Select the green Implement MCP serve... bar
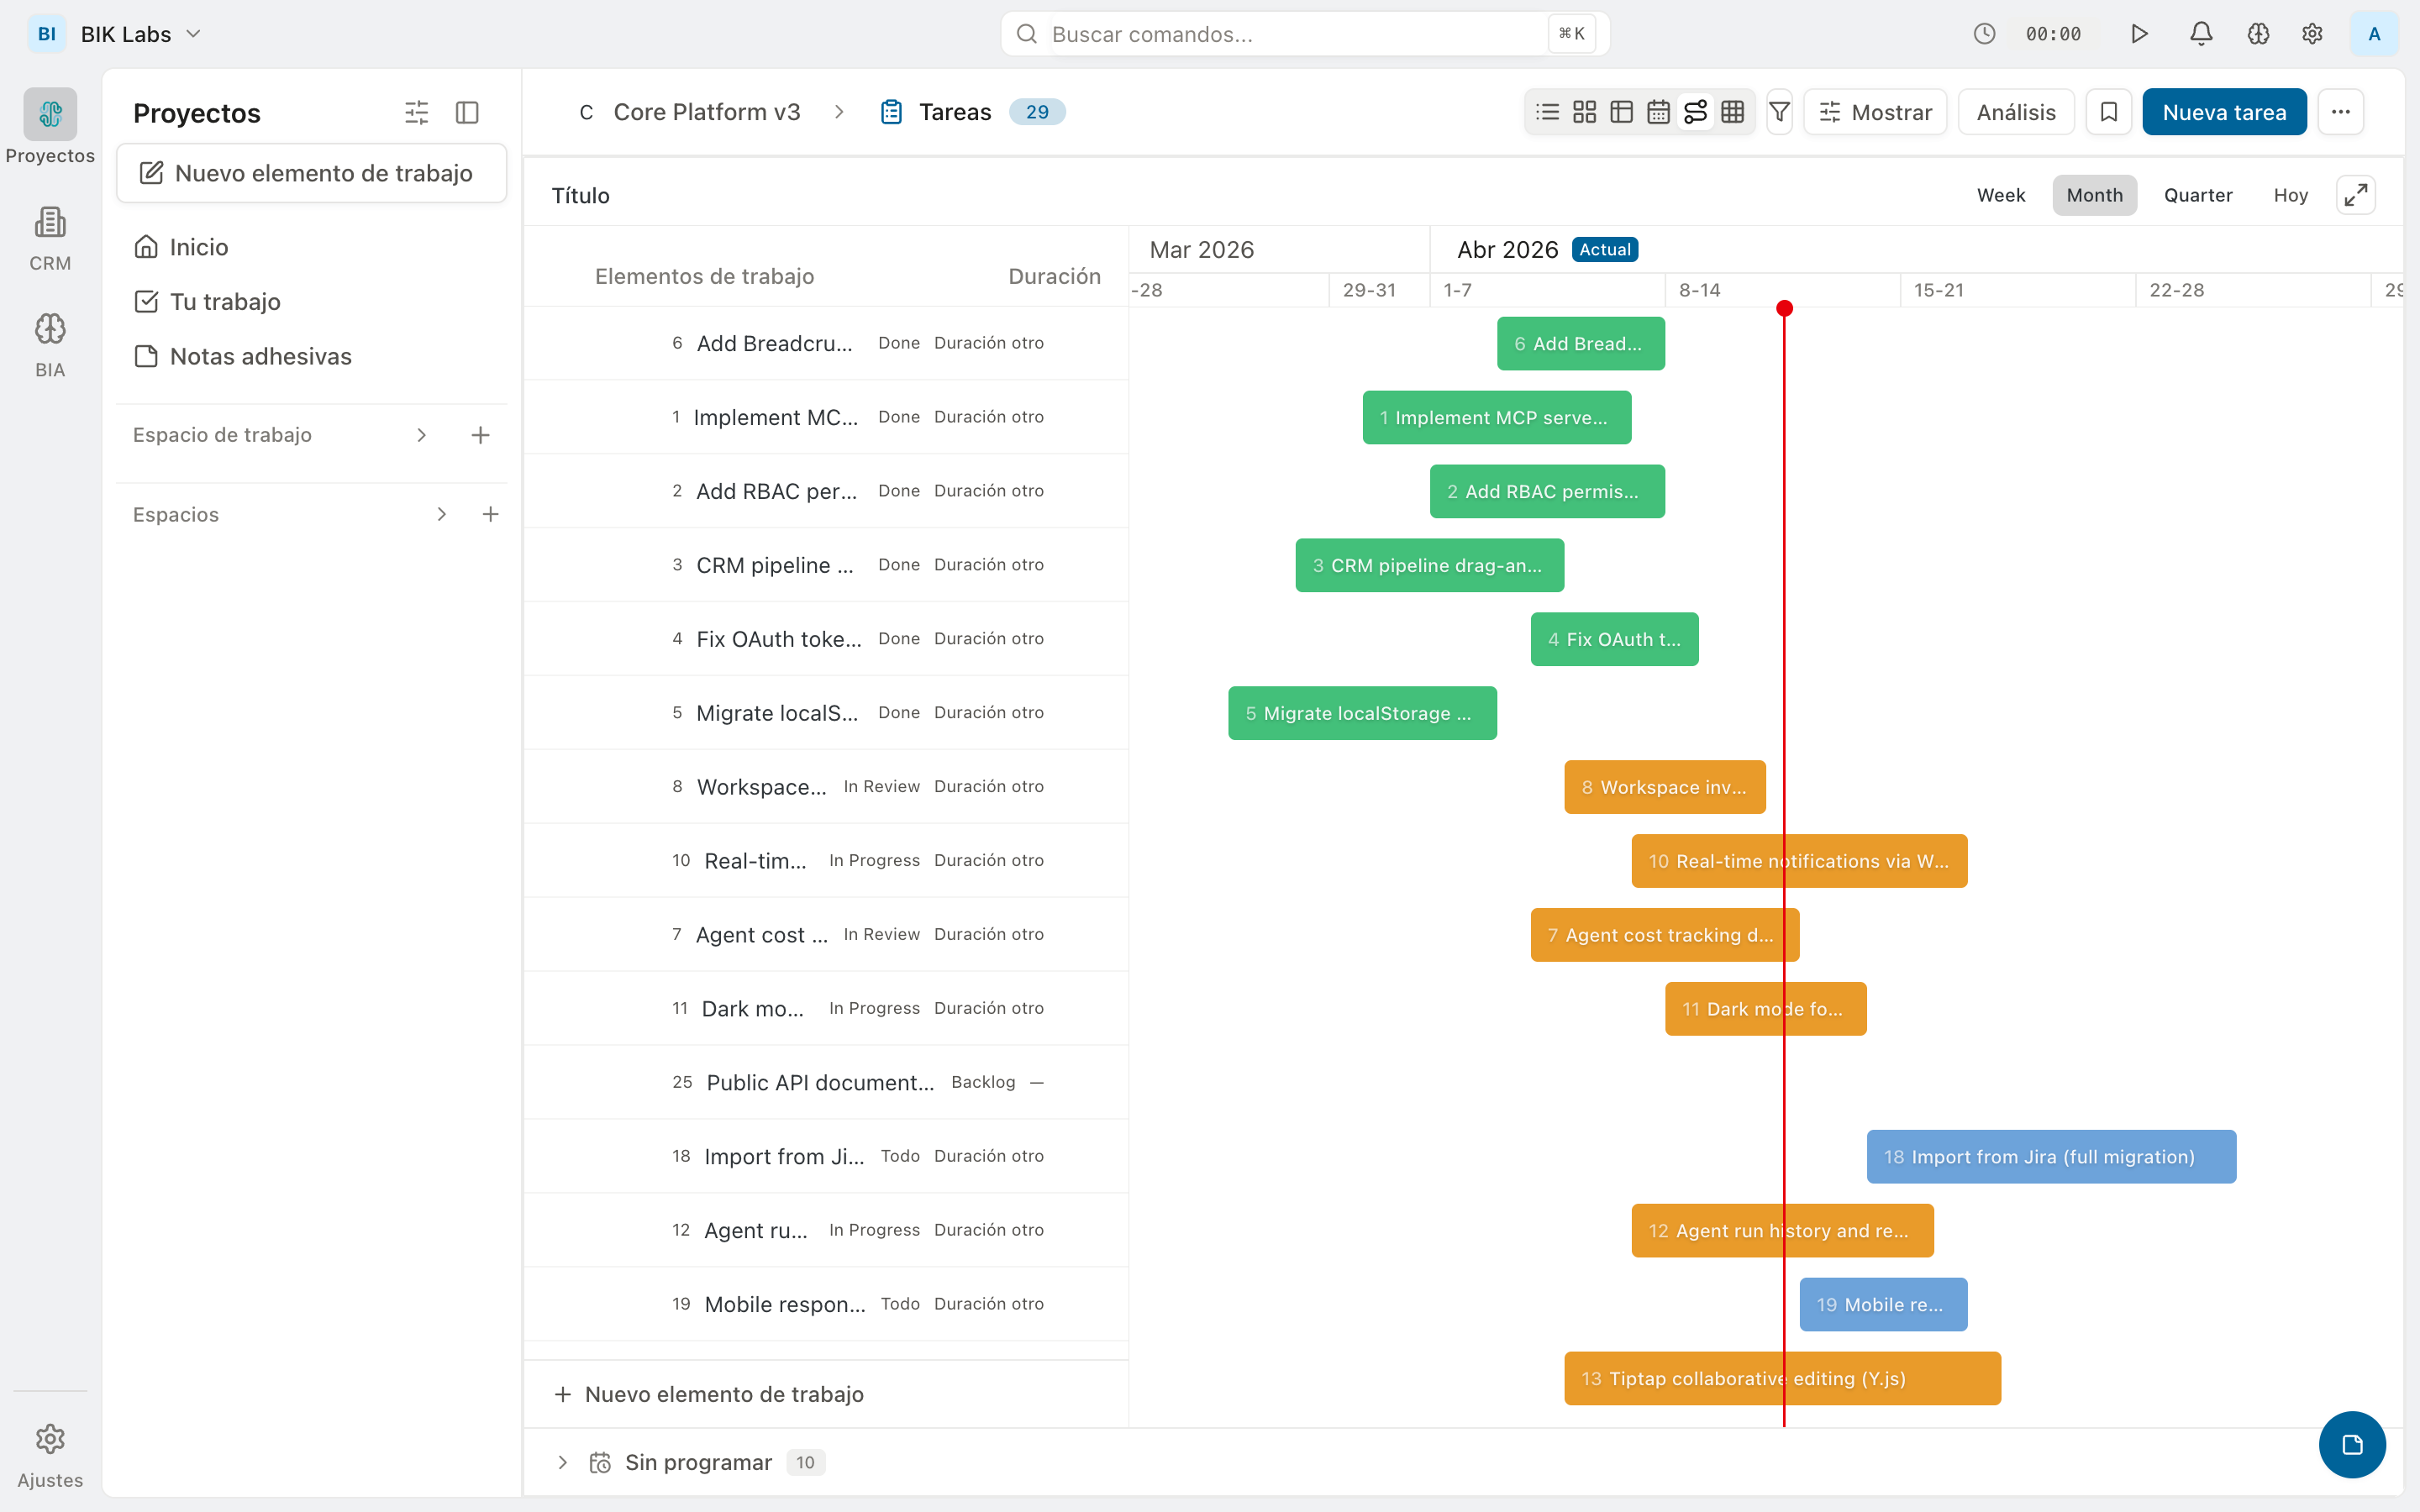The height and width of the screenshot is (1512, 2420). tap(1497, 418)
